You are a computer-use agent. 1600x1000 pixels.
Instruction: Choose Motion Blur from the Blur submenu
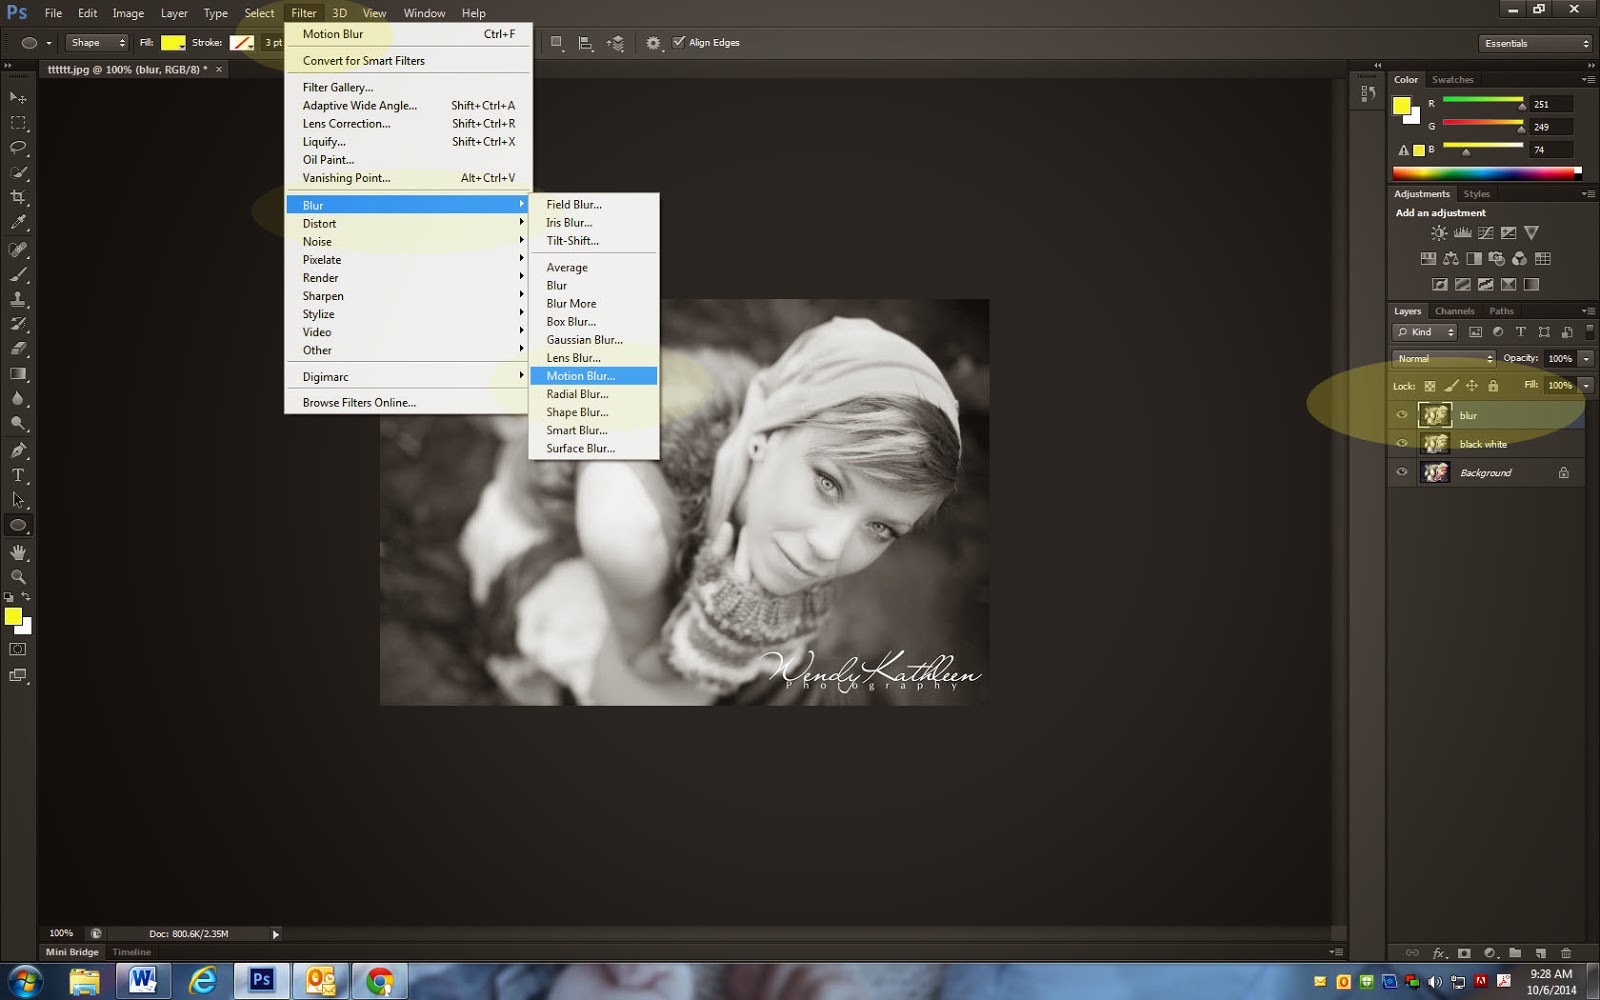pyautogui.click(x=580, y=375)
